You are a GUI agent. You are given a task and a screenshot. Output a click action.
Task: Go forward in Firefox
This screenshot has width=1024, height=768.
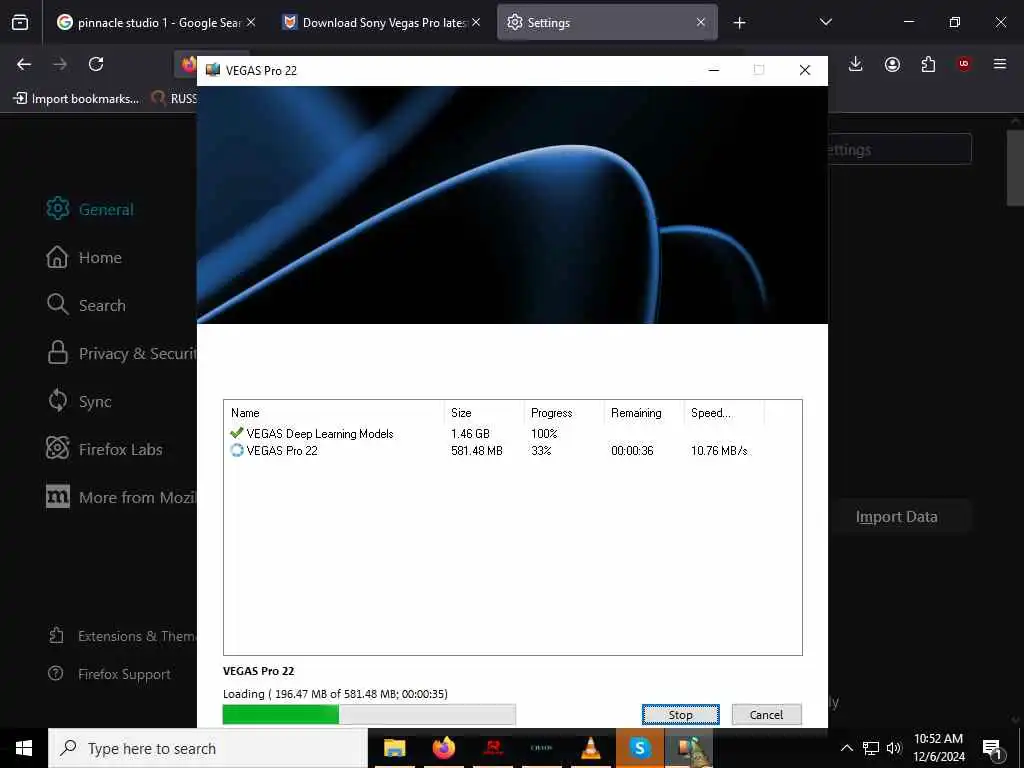pos(60,64)
